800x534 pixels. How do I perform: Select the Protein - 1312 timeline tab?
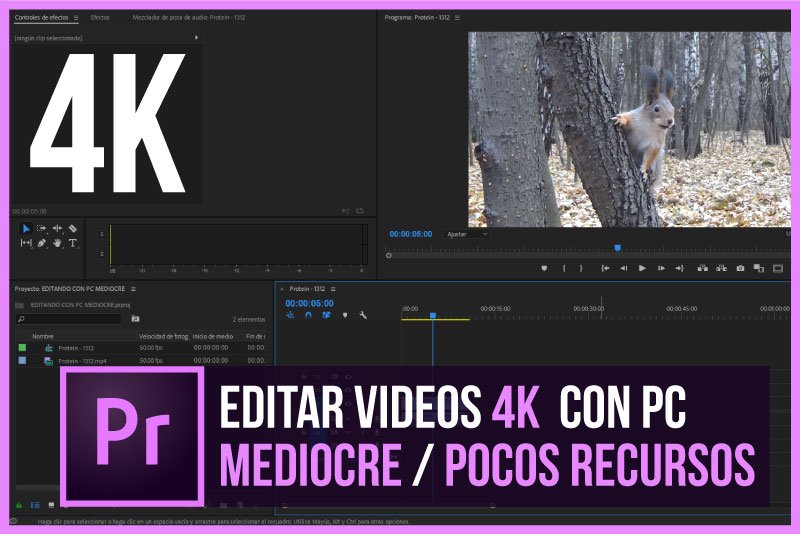307,289
